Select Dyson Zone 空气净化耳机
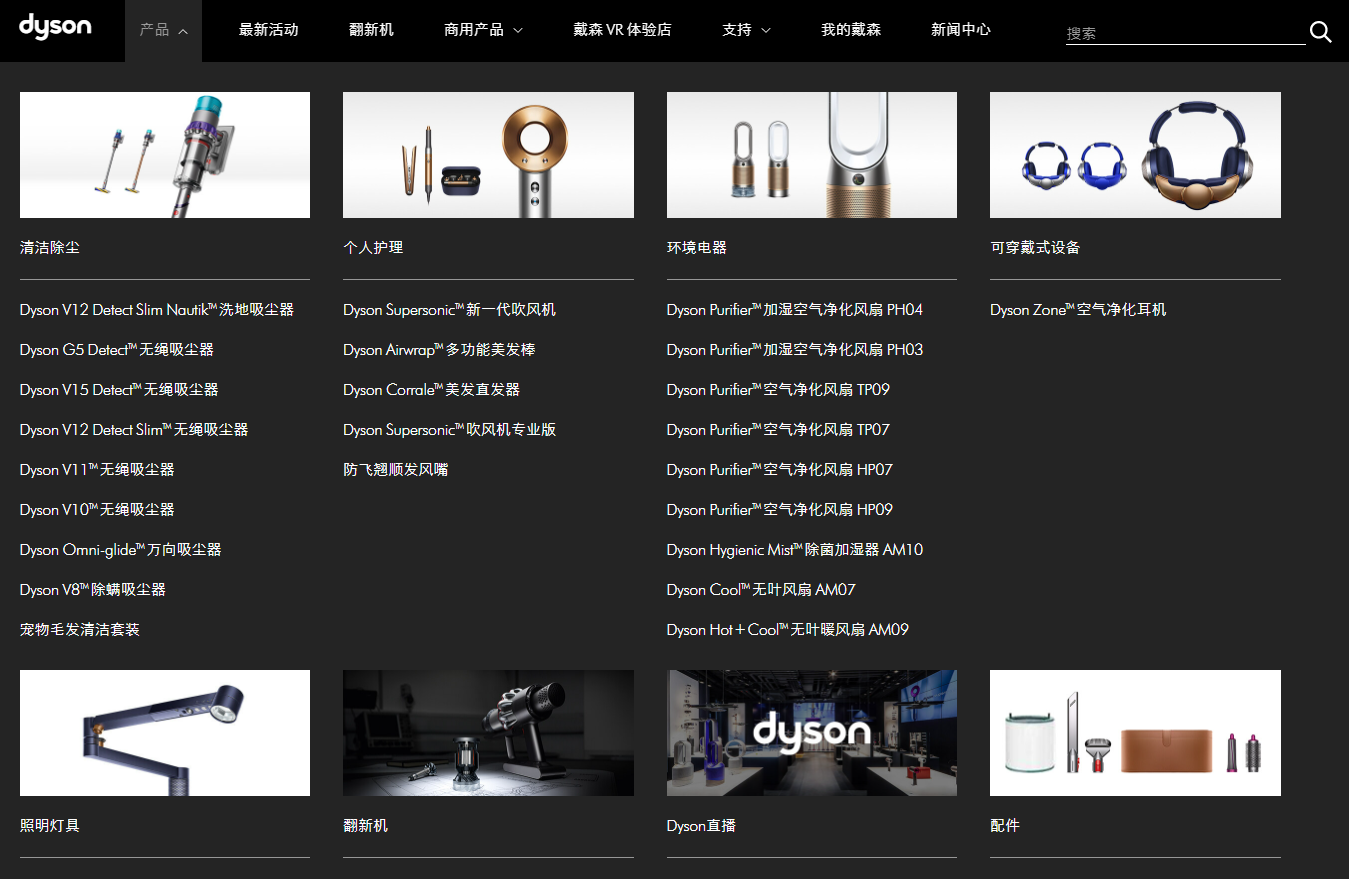This screenshot has height=879, width=1349. tap(1078, 310)
